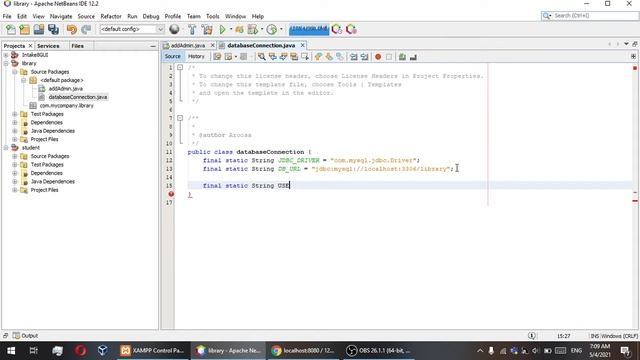Select com.mycompany.library package

click(67, 106)
